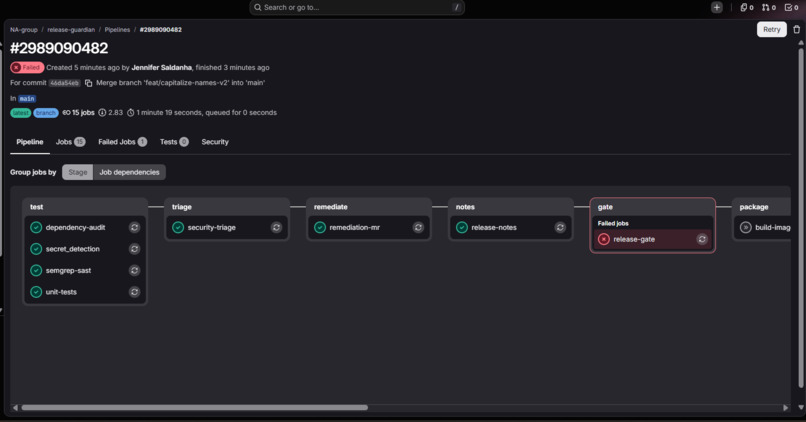The width and height of the screenshot is (806, 422).
Task: Retry the release-notes job
Action: click(x=560, y=227)
